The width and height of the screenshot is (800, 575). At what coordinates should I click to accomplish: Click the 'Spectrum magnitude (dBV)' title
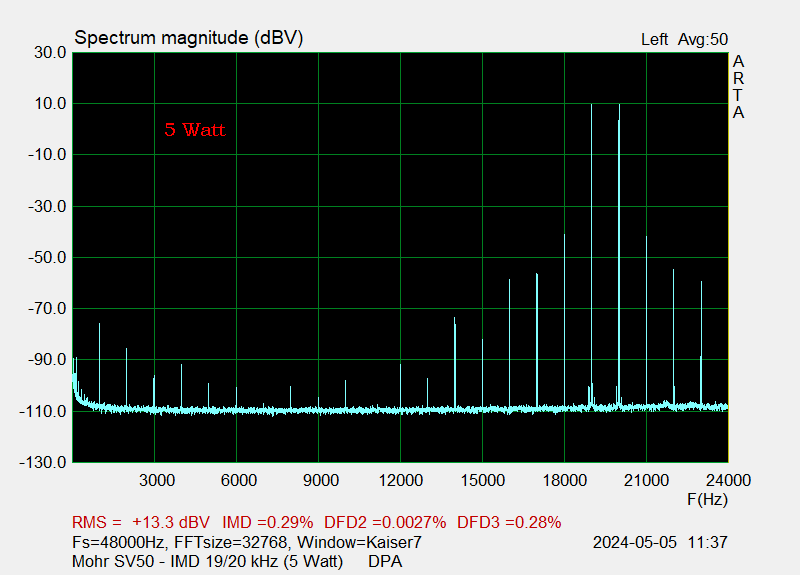[189, 38]
